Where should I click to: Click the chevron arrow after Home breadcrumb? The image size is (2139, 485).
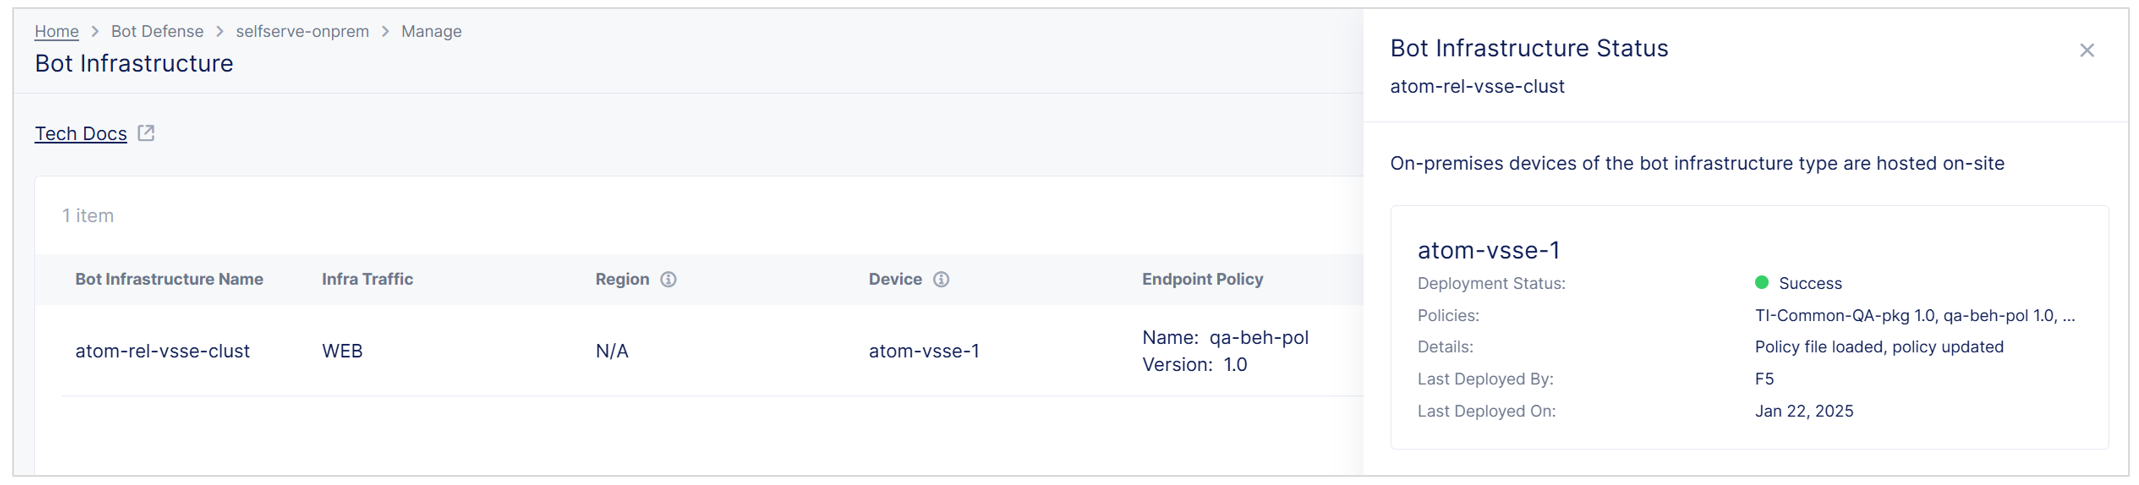[x=95, y=31]
